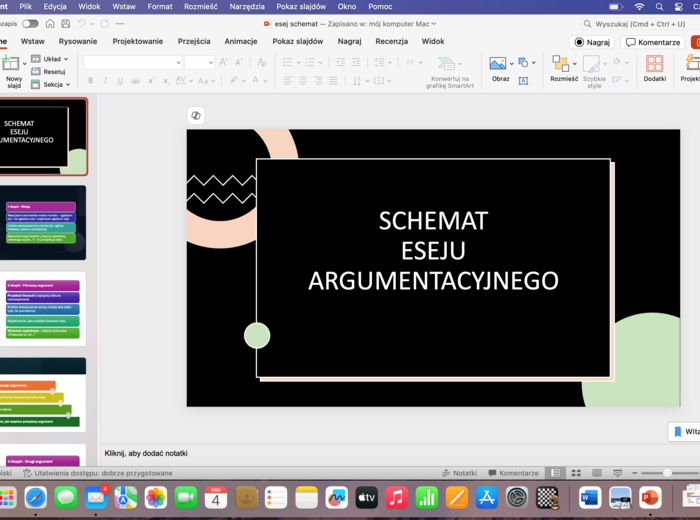Image resolution: width=700 pixels, height=520 pixels.
Task: Click the home icon in the title toolbar
Action: [x=50, y=24]
